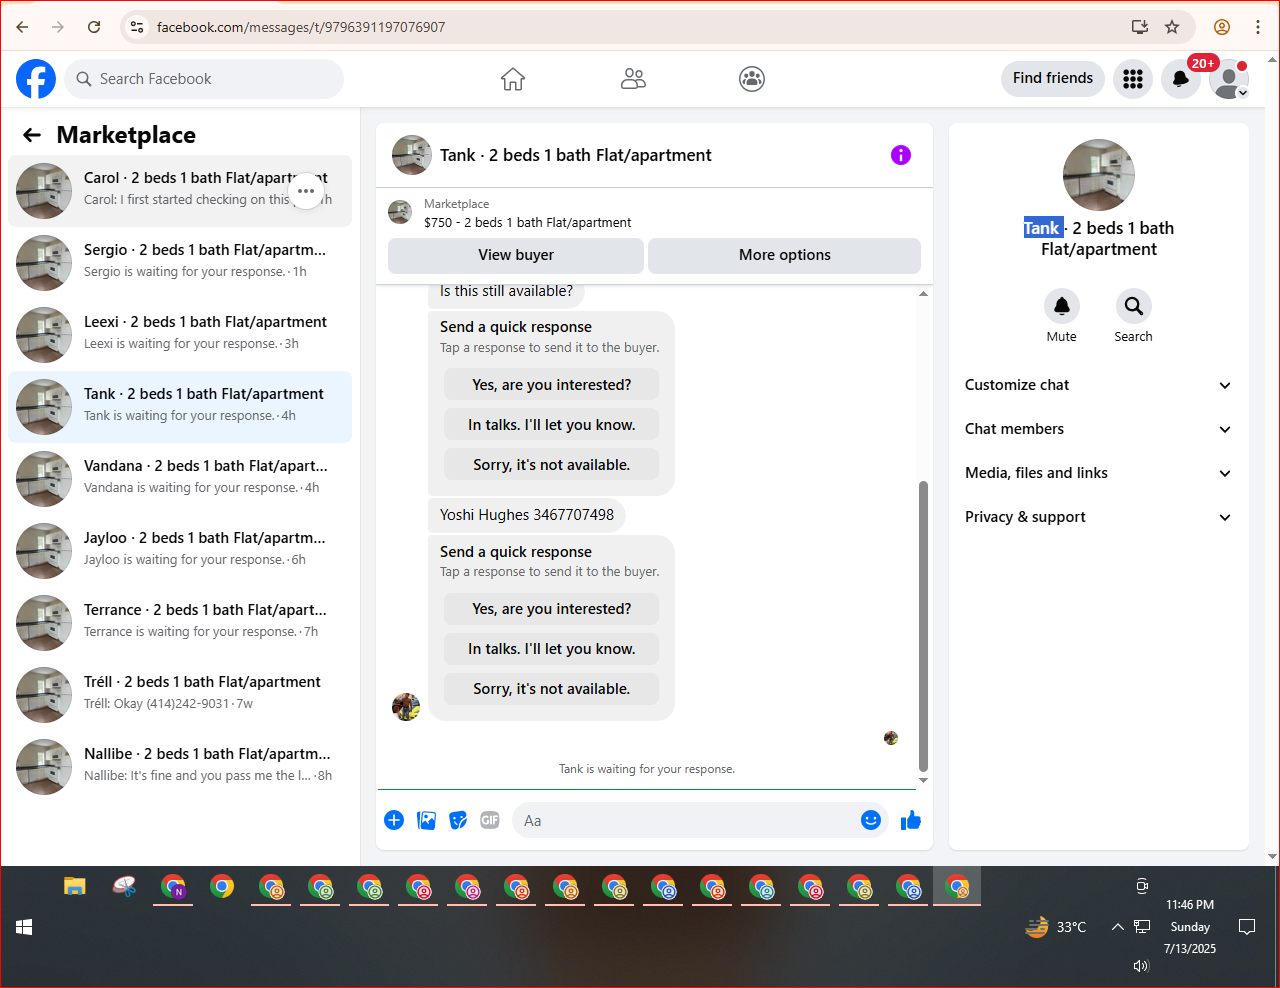The image size is (1280, 988).
Task: Bookmark page with star icon
Action: (1172, 27)
